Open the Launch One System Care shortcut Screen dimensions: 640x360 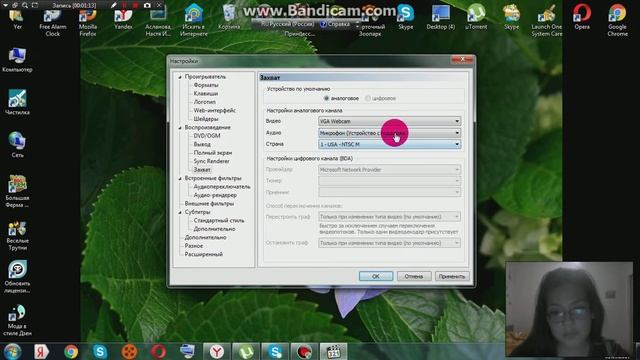click(x=547, y=20)
